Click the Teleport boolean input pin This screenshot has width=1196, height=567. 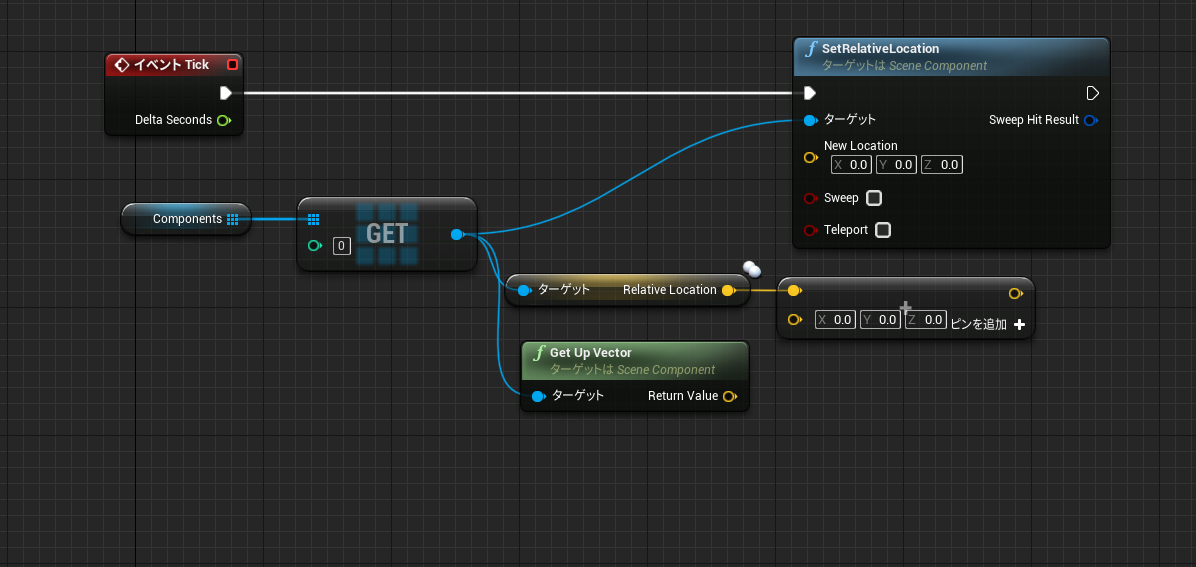point(811,230)
